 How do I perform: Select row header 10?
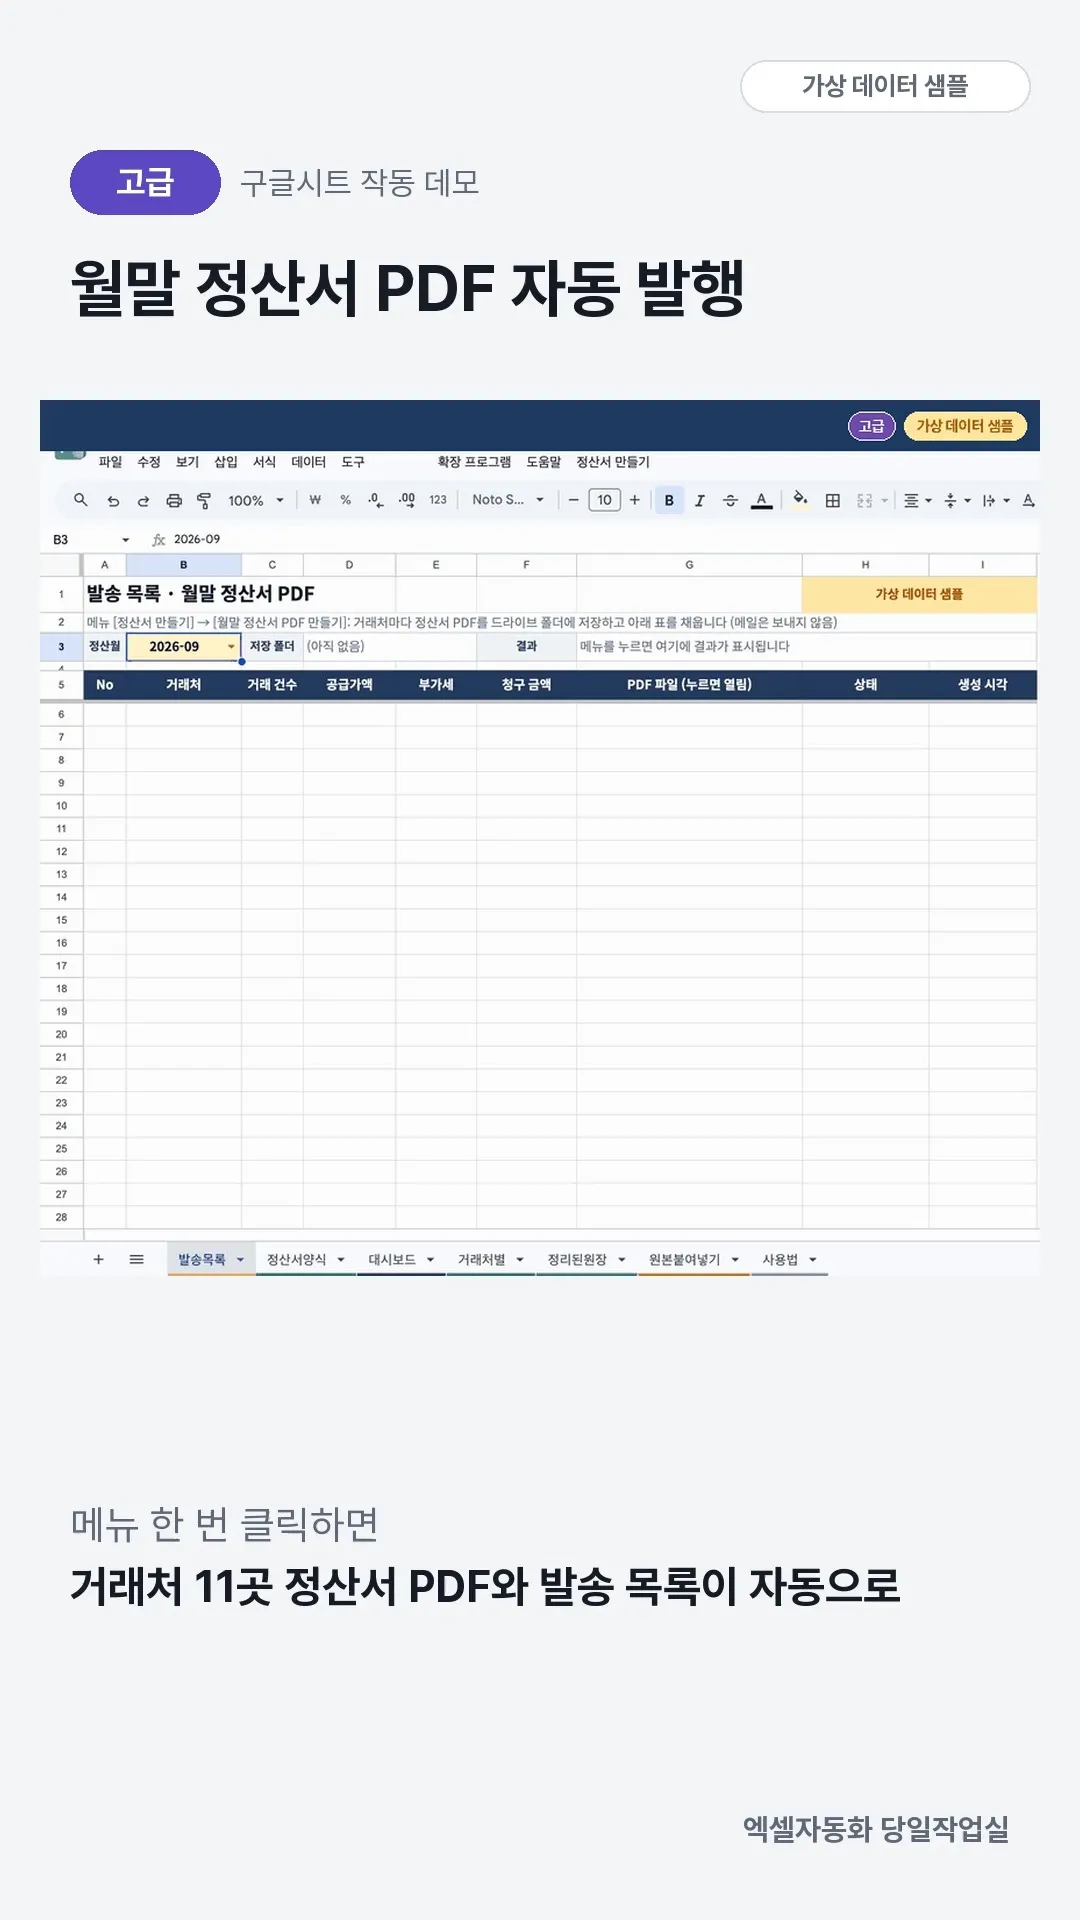tap(61, 806)
